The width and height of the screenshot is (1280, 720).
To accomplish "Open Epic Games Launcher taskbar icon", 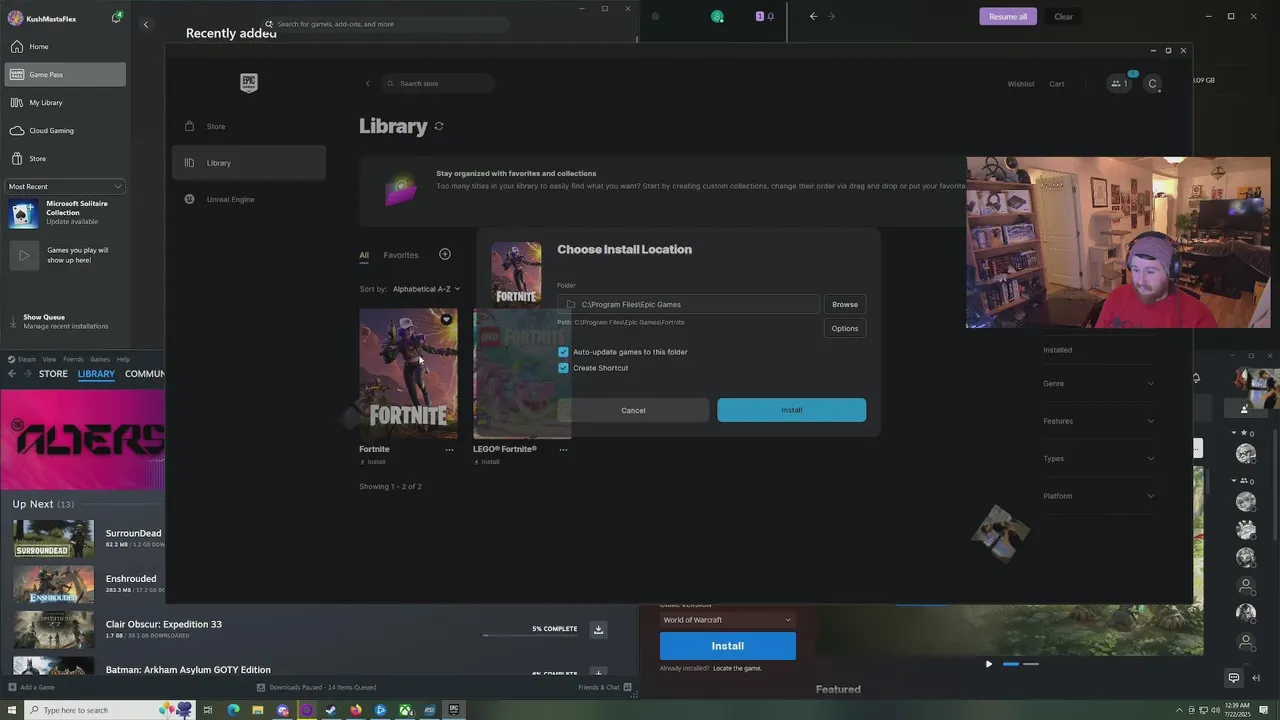I will [454, 710].
